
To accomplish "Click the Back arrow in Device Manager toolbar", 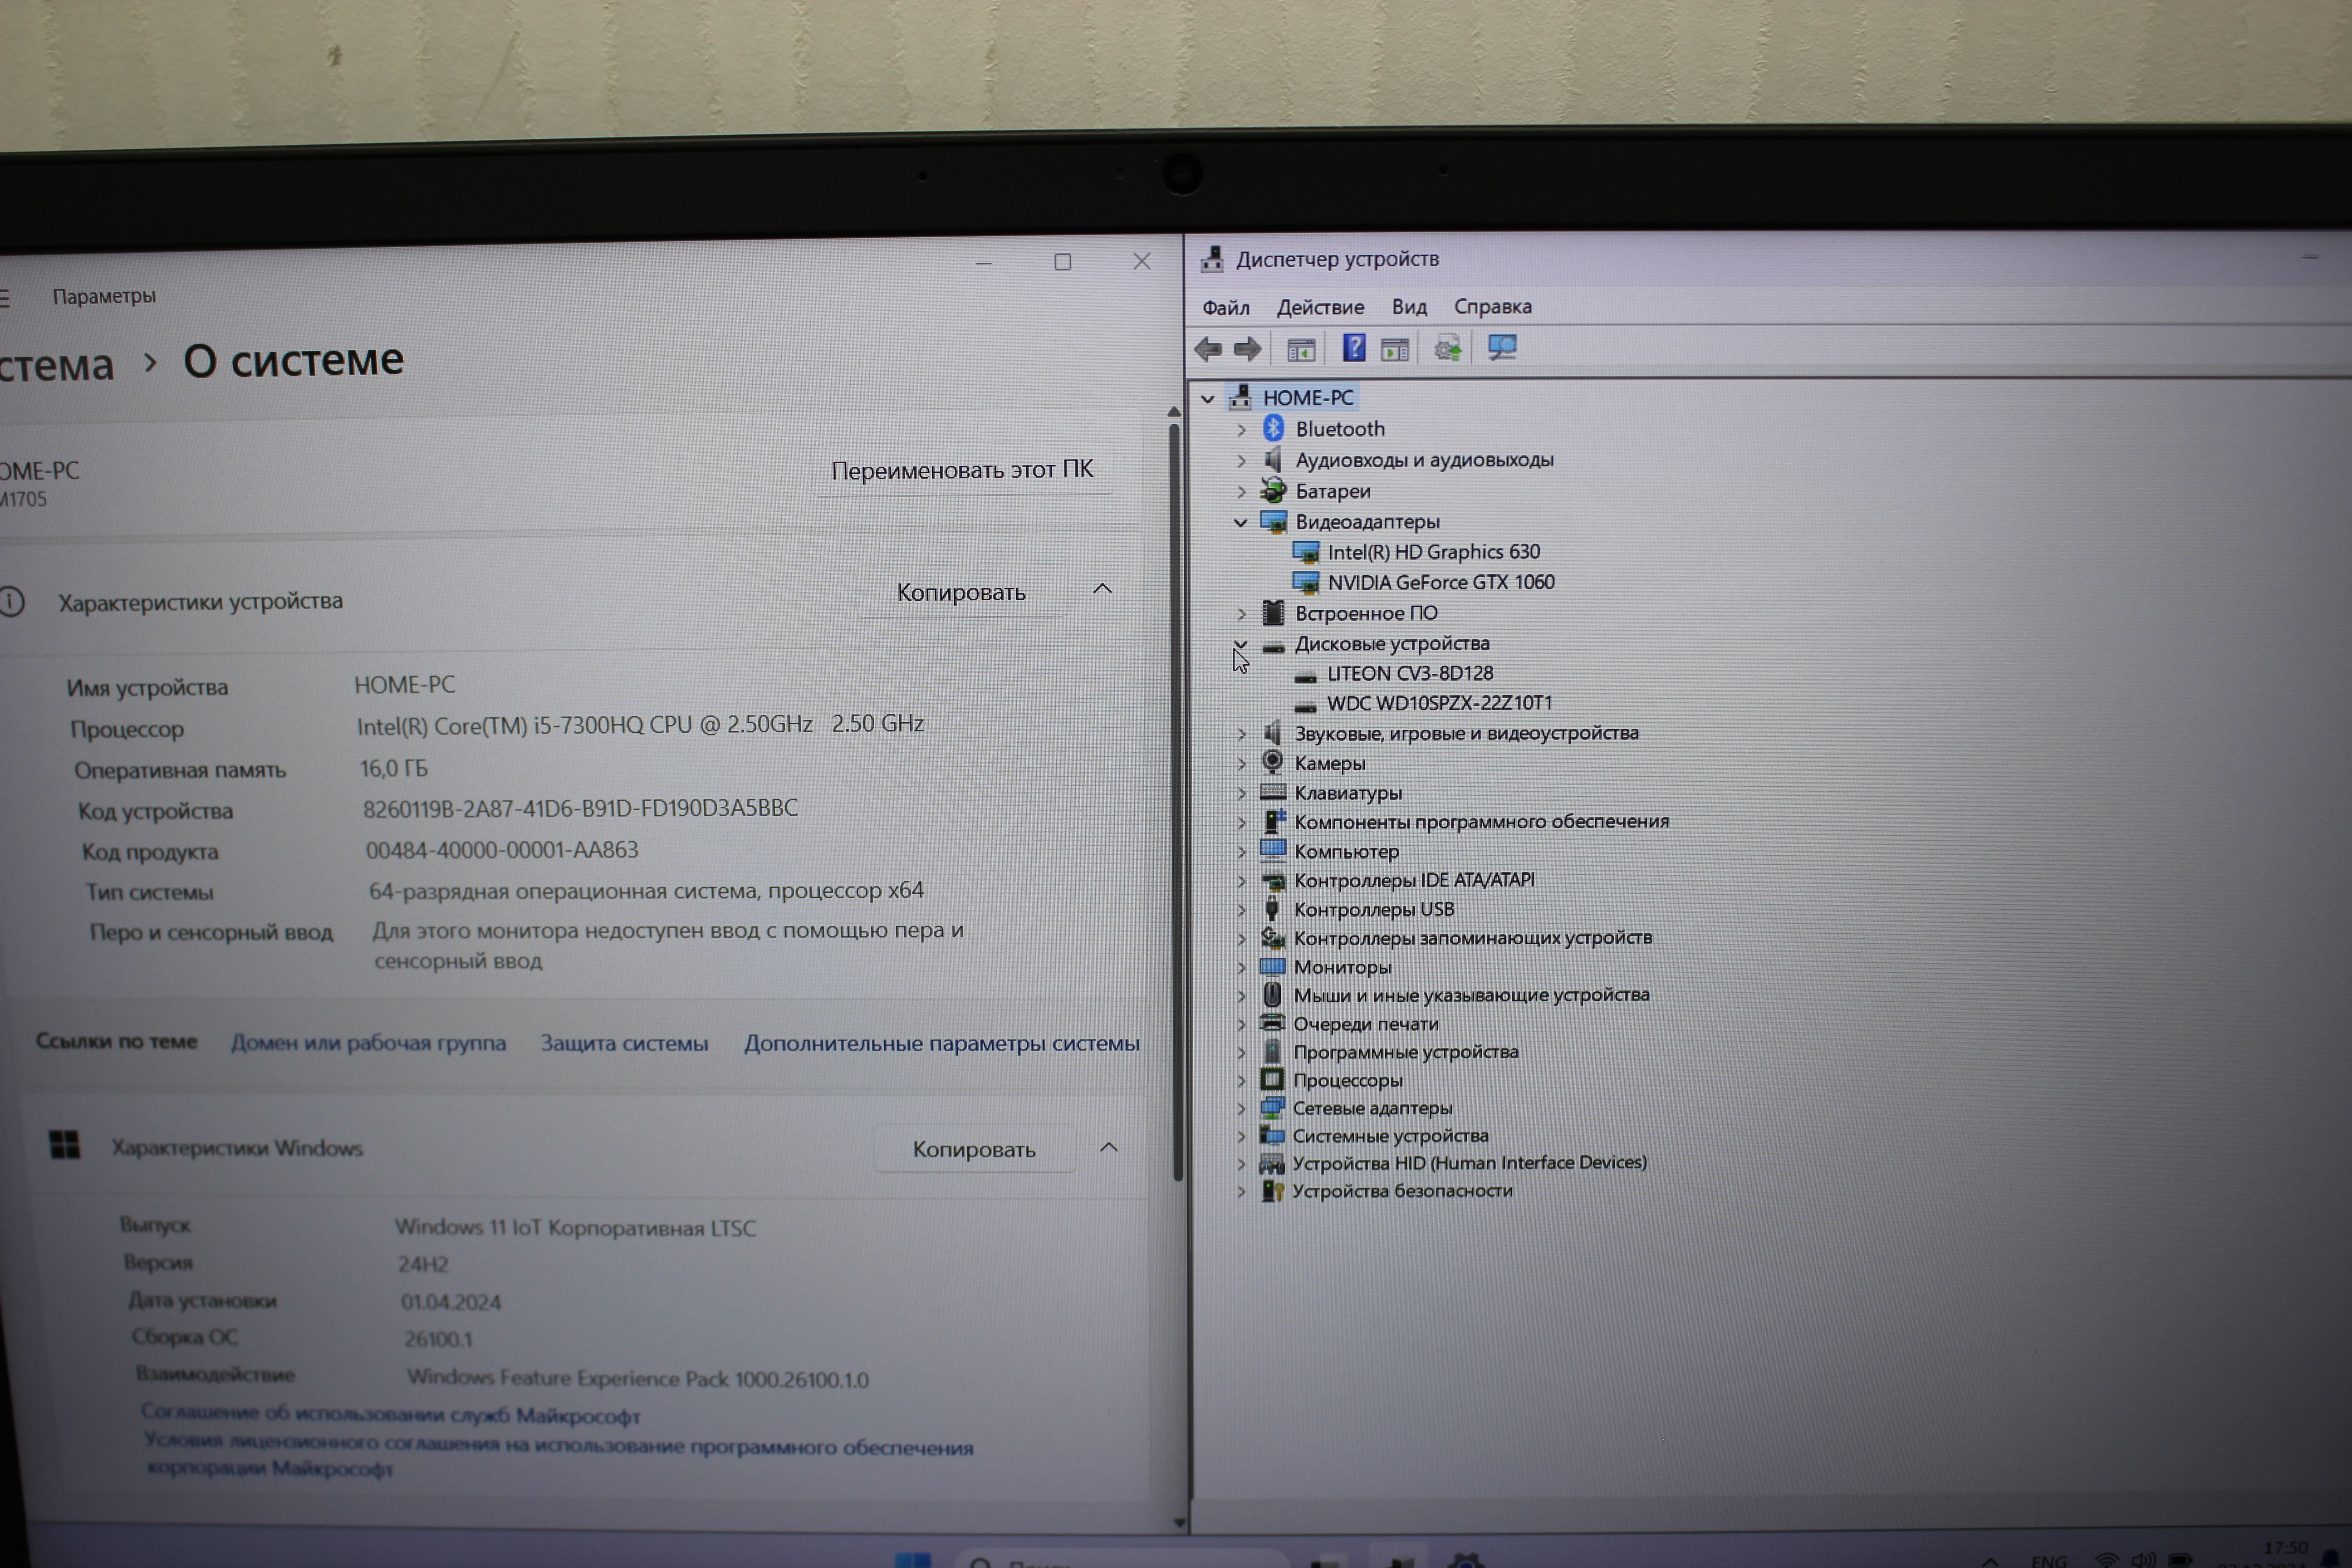I will [1208, 349].
